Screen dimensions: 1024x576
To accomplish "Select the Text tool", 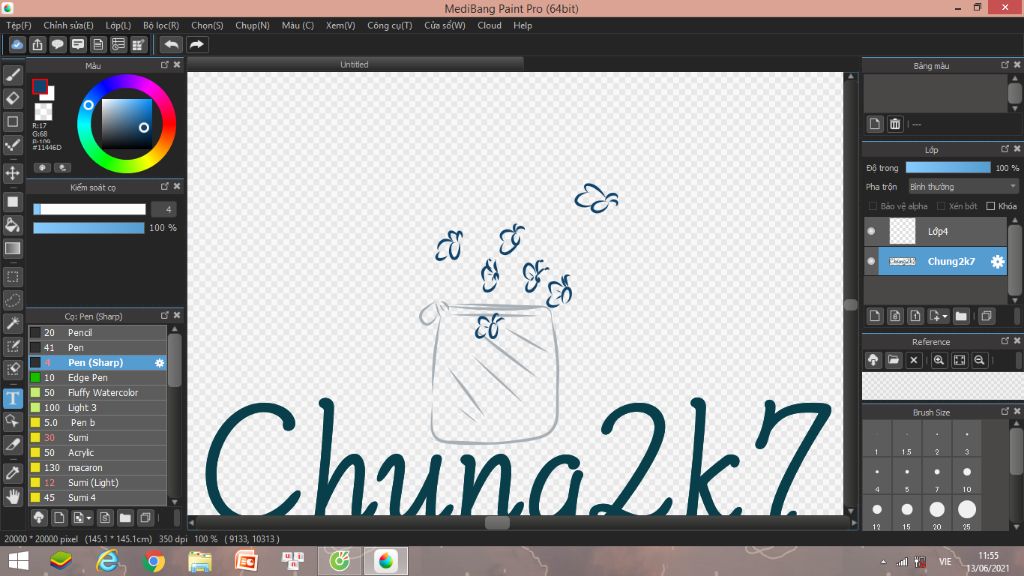I will pos(12,398).
